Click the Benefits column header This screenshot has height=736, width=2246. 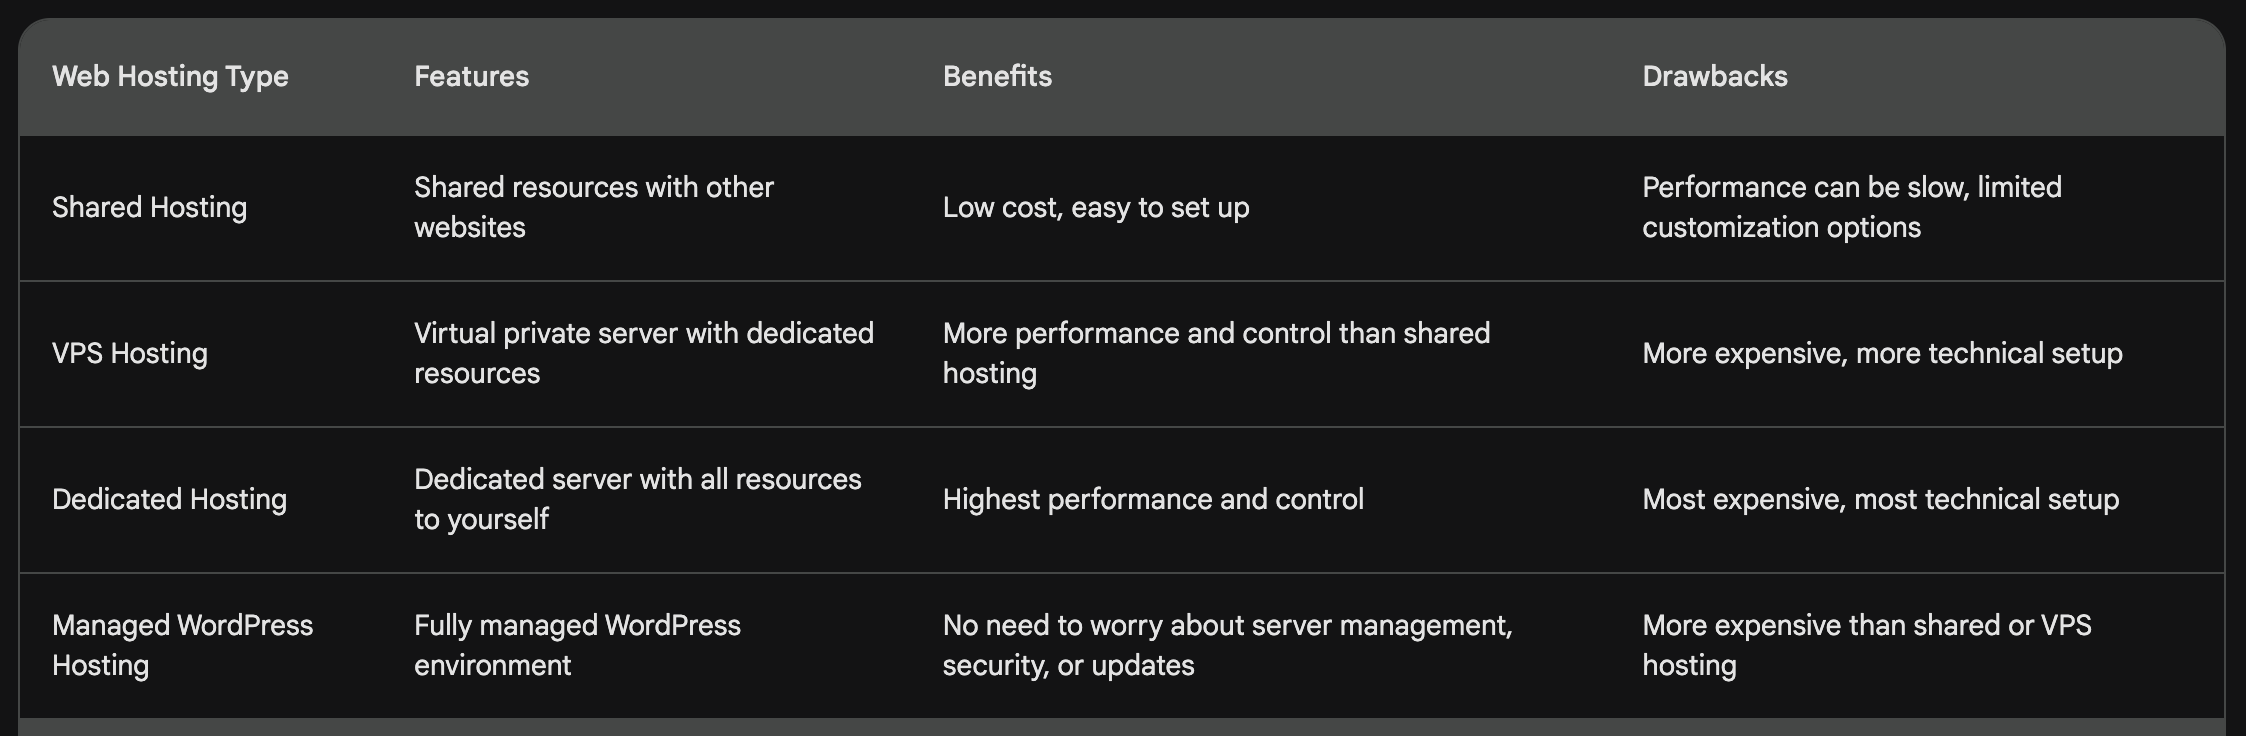(997, 77)
